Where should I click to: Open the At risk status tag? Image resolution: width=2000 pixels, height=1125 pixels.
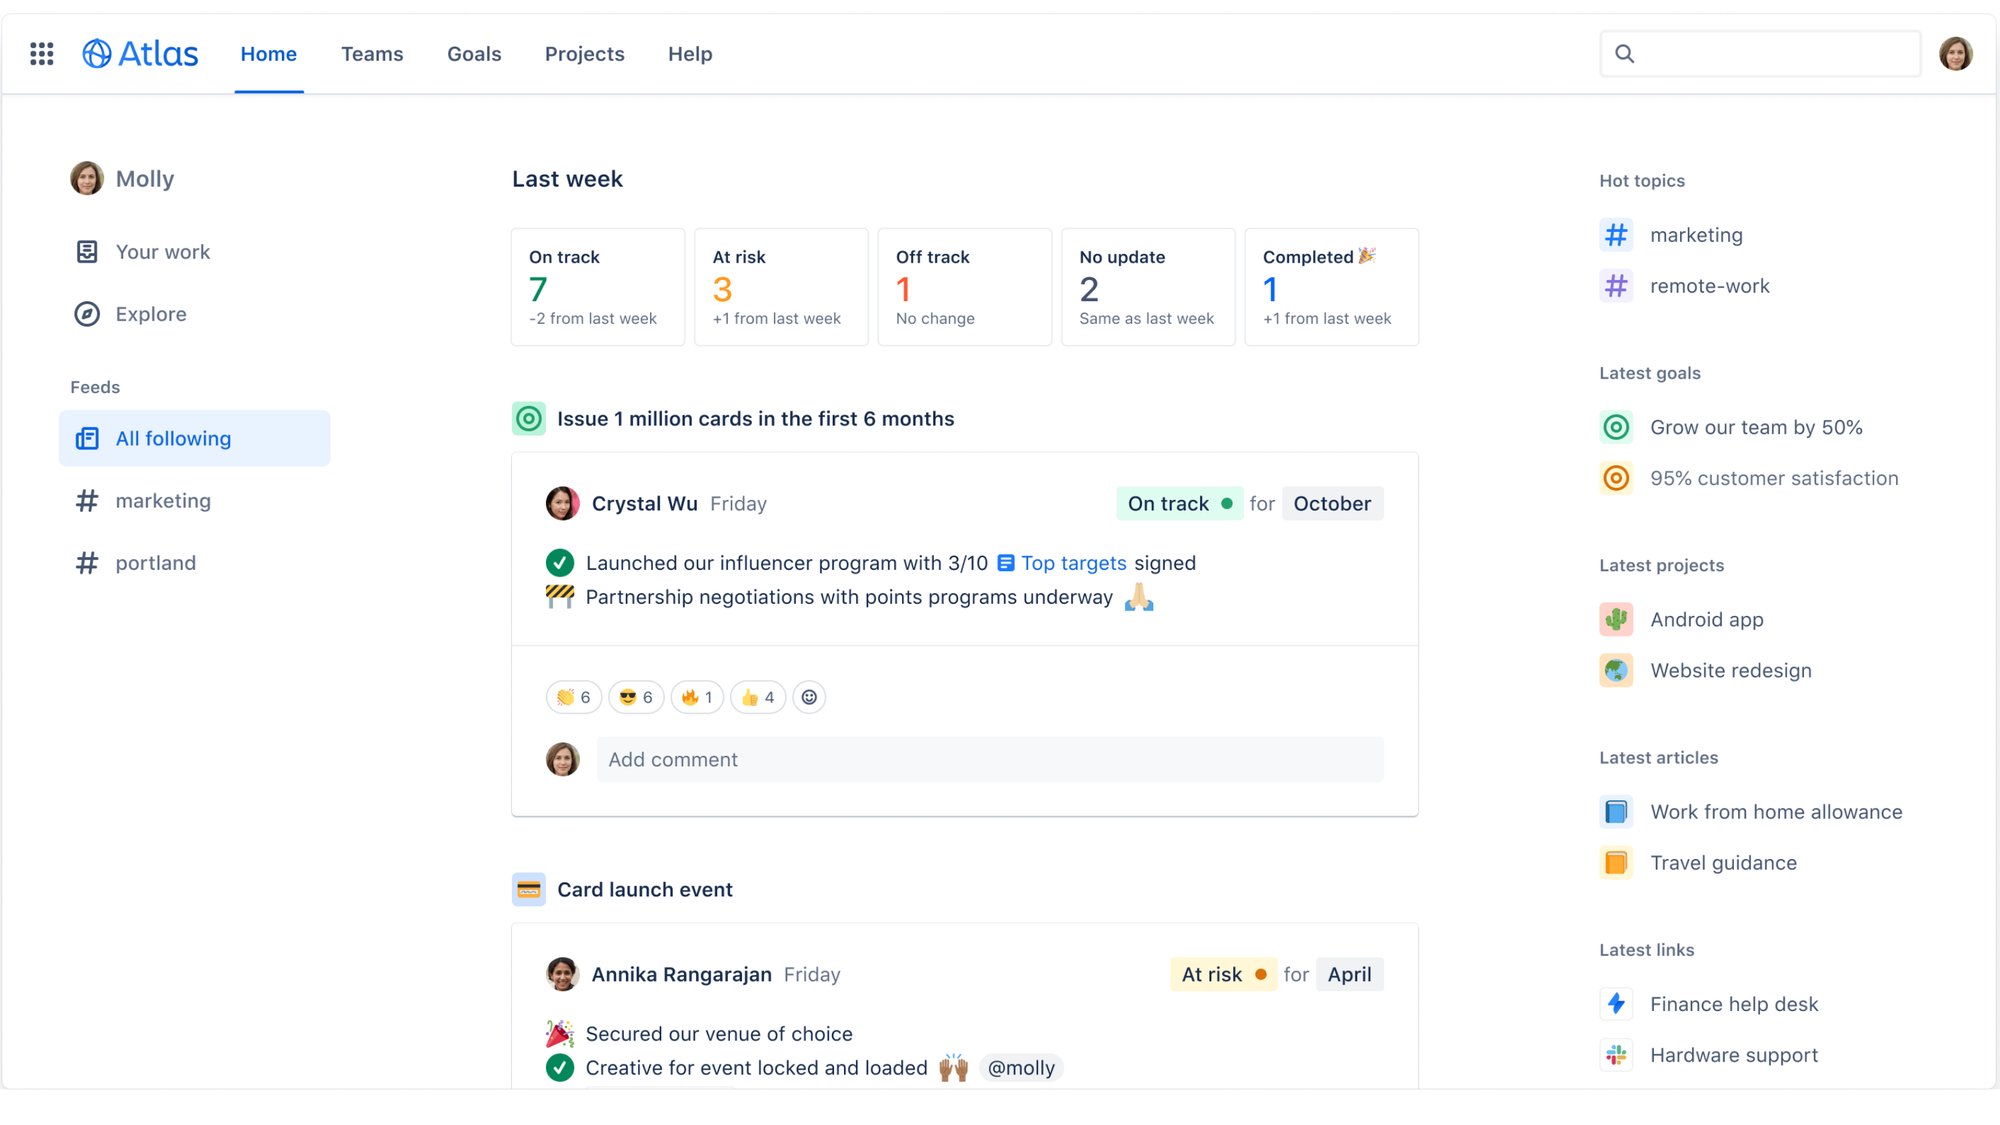point(1223,975)
